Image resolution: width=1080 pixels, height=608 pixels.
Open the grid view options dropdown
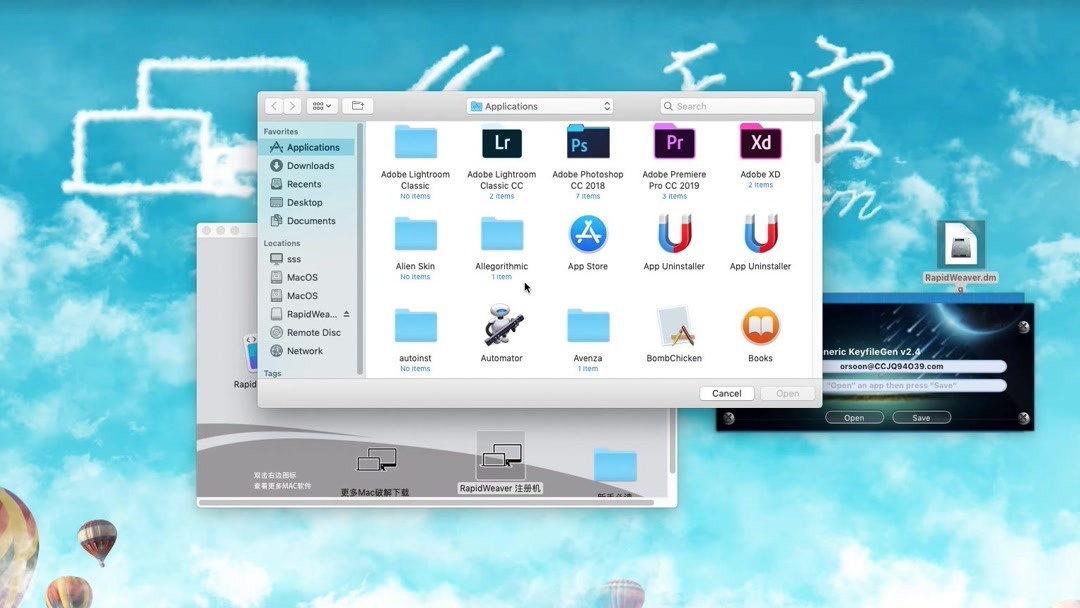(322, 105)
